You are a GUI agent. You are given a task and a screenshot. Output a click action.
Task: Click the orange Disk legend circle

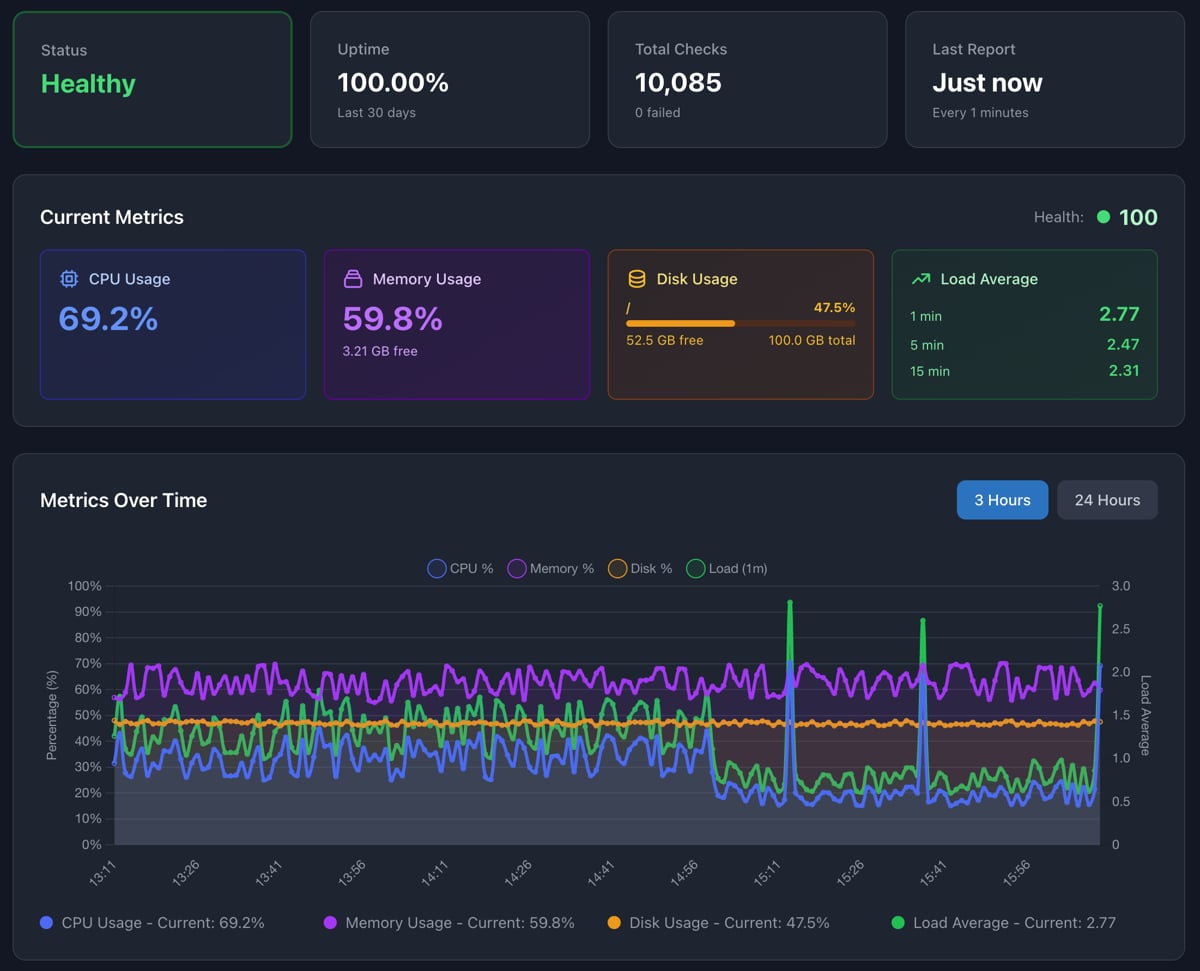[617, 568]
